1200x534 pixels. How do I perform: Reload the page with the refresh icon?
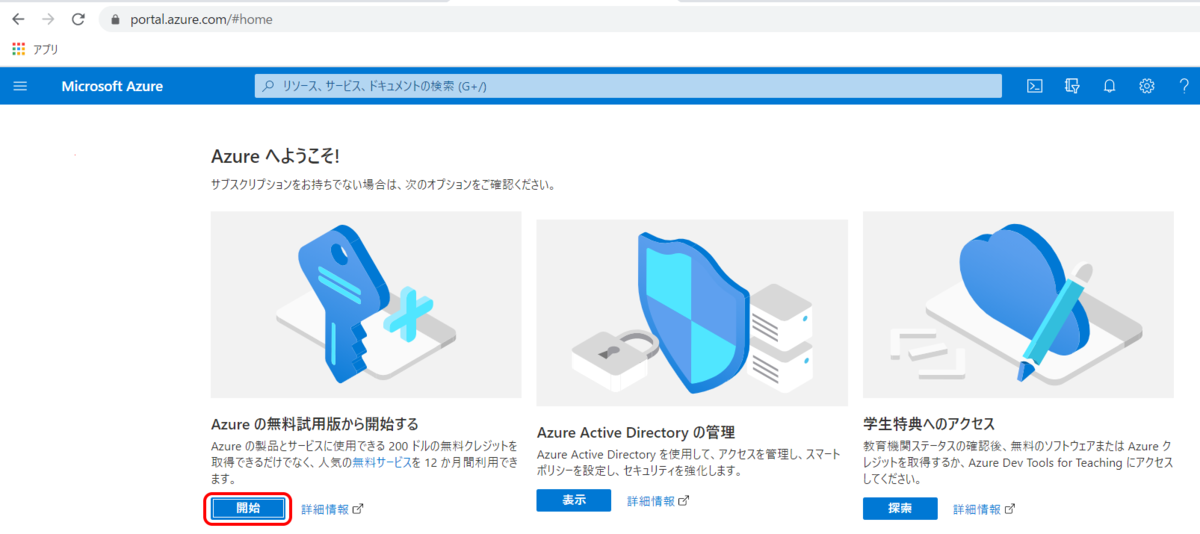[x=79, y=19]
